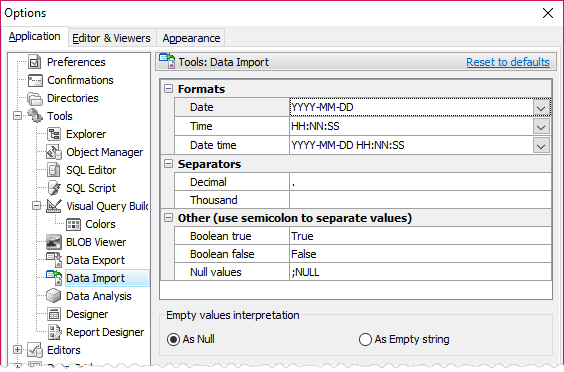Select the As Null radio button
This screenshot has height=372, width=564.
point(173,339)
